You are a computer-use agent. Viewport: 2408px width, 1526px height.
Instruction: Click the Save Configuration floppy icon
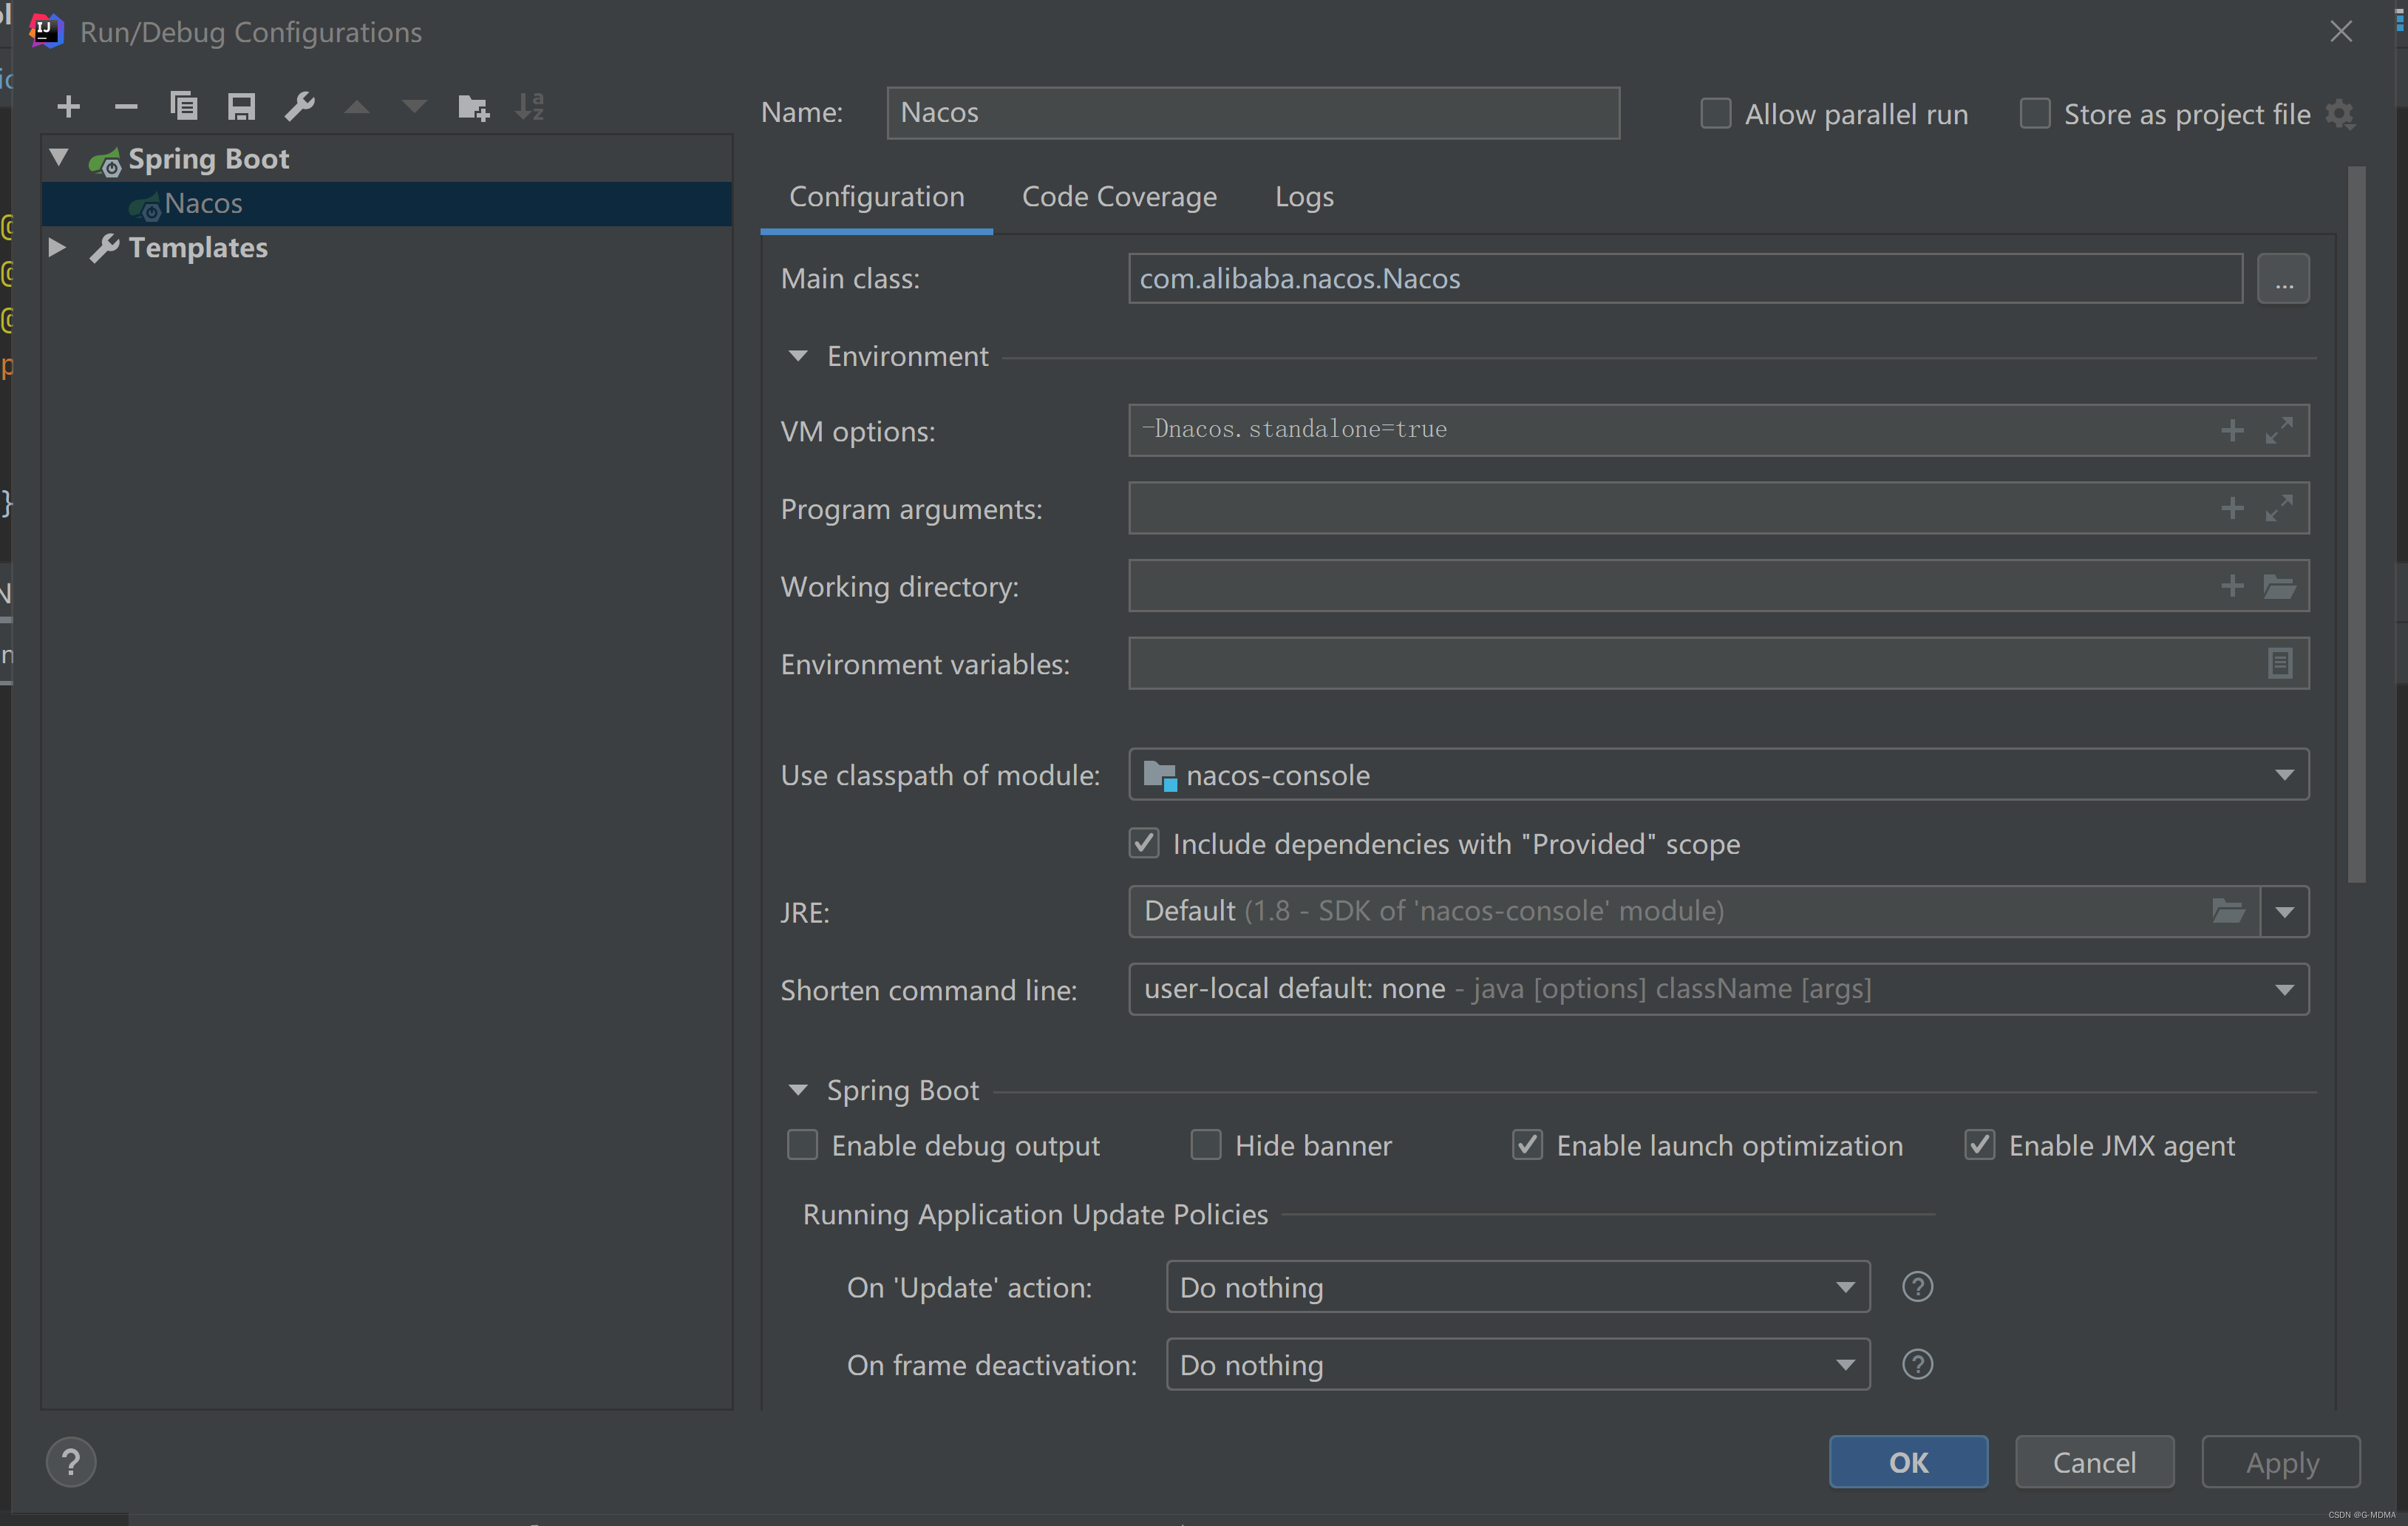[241, 106]
